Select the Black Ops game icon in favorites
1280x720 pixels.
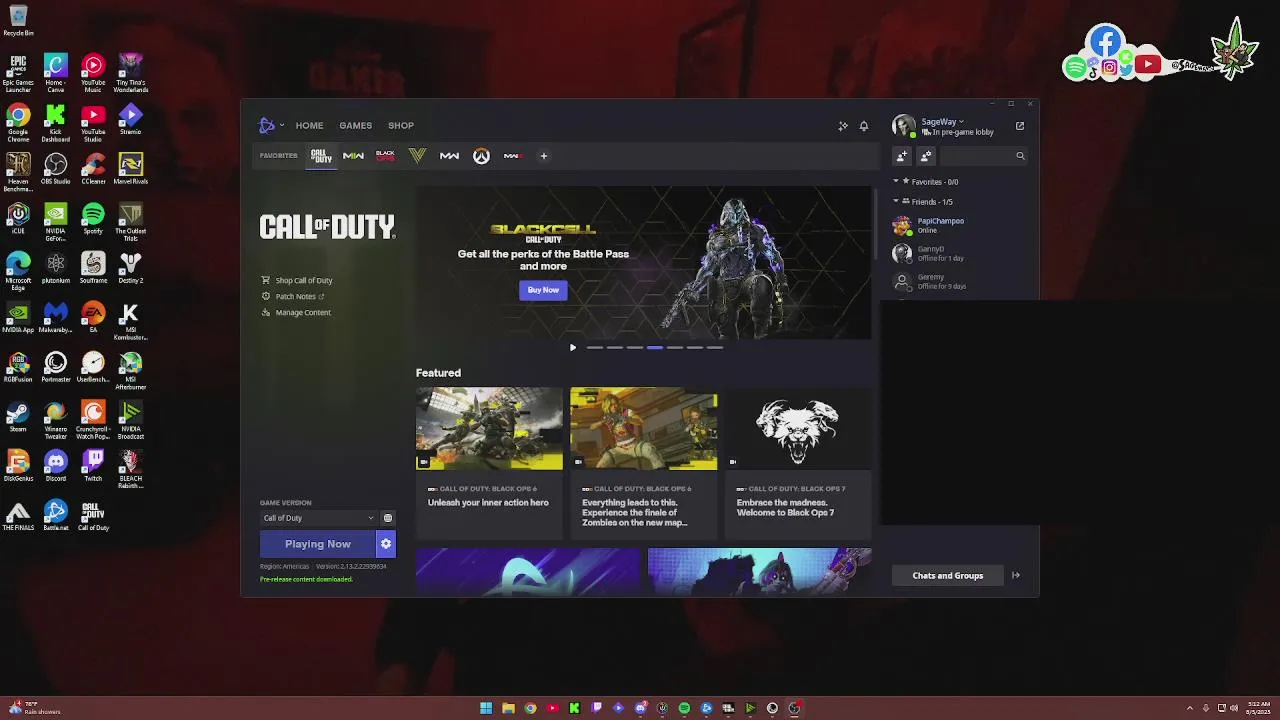[x=385, y=156]
